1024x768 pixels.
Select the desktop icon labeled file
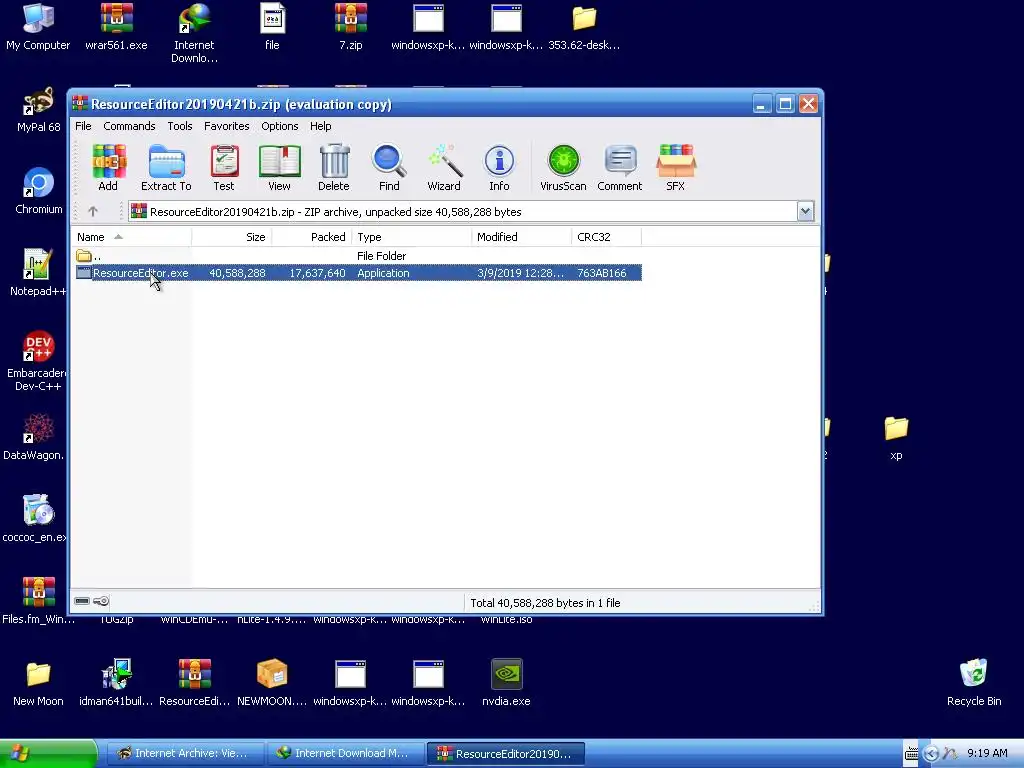(272, 27)
